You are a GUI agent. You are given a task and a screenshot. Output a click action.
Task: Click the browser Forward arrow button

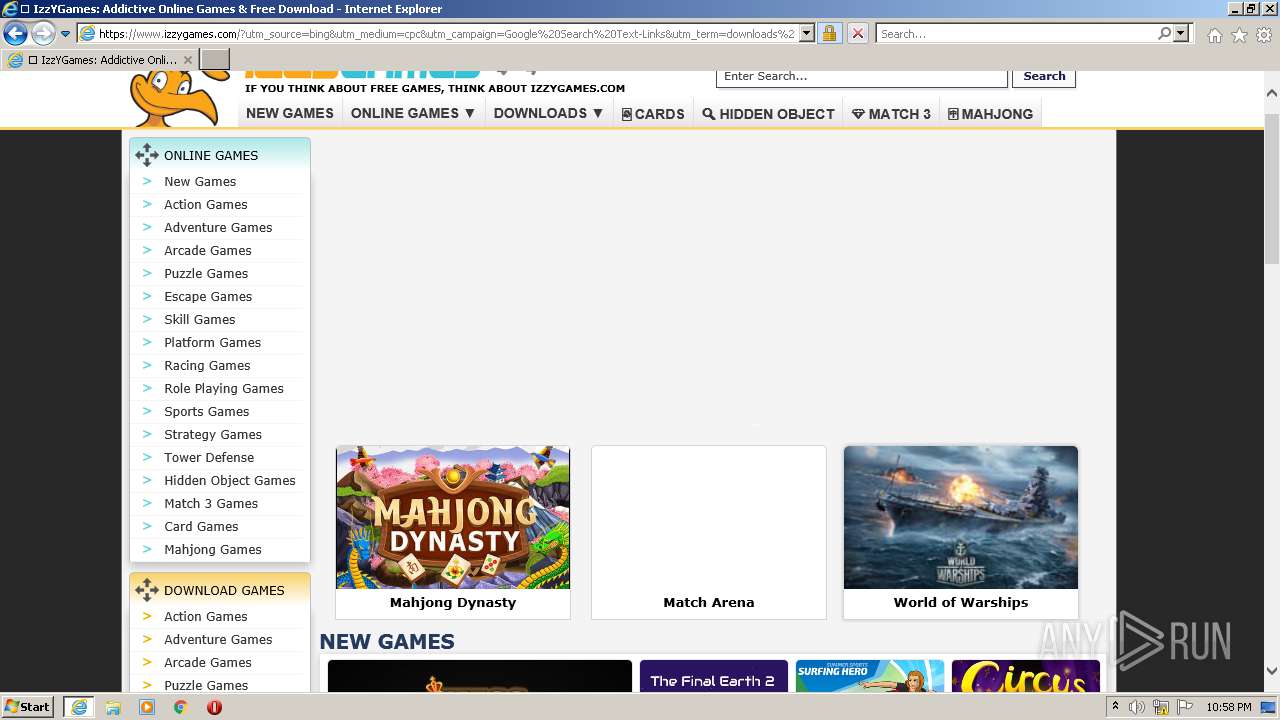(43, 34)
